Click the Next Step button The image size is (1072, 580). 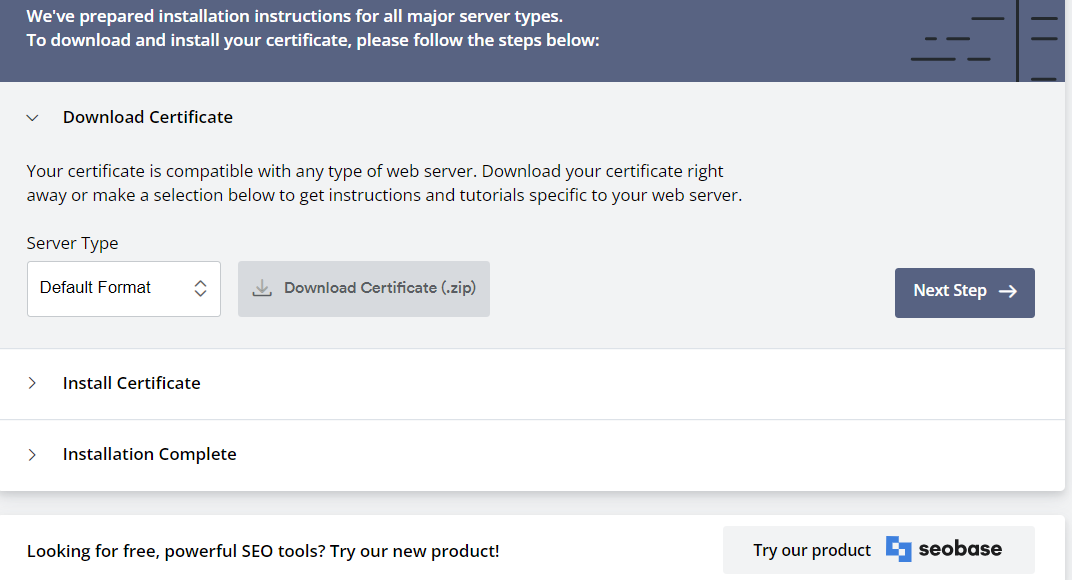965,293
